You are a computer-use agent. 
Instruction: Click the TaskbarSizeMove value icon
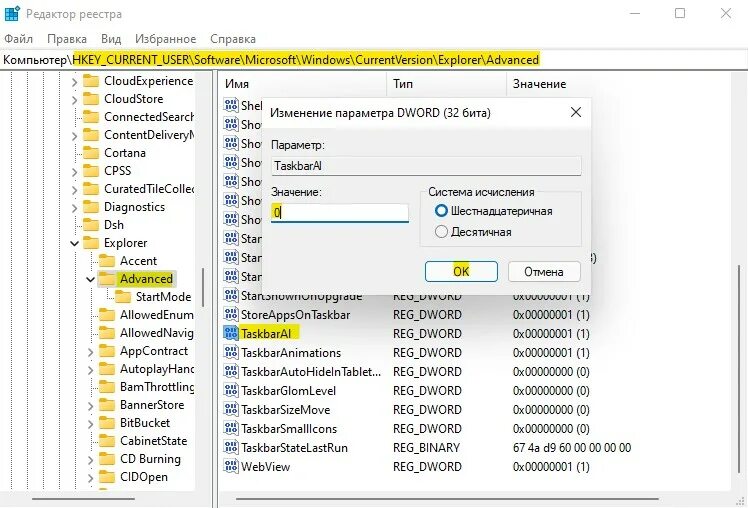pos(231,409)
